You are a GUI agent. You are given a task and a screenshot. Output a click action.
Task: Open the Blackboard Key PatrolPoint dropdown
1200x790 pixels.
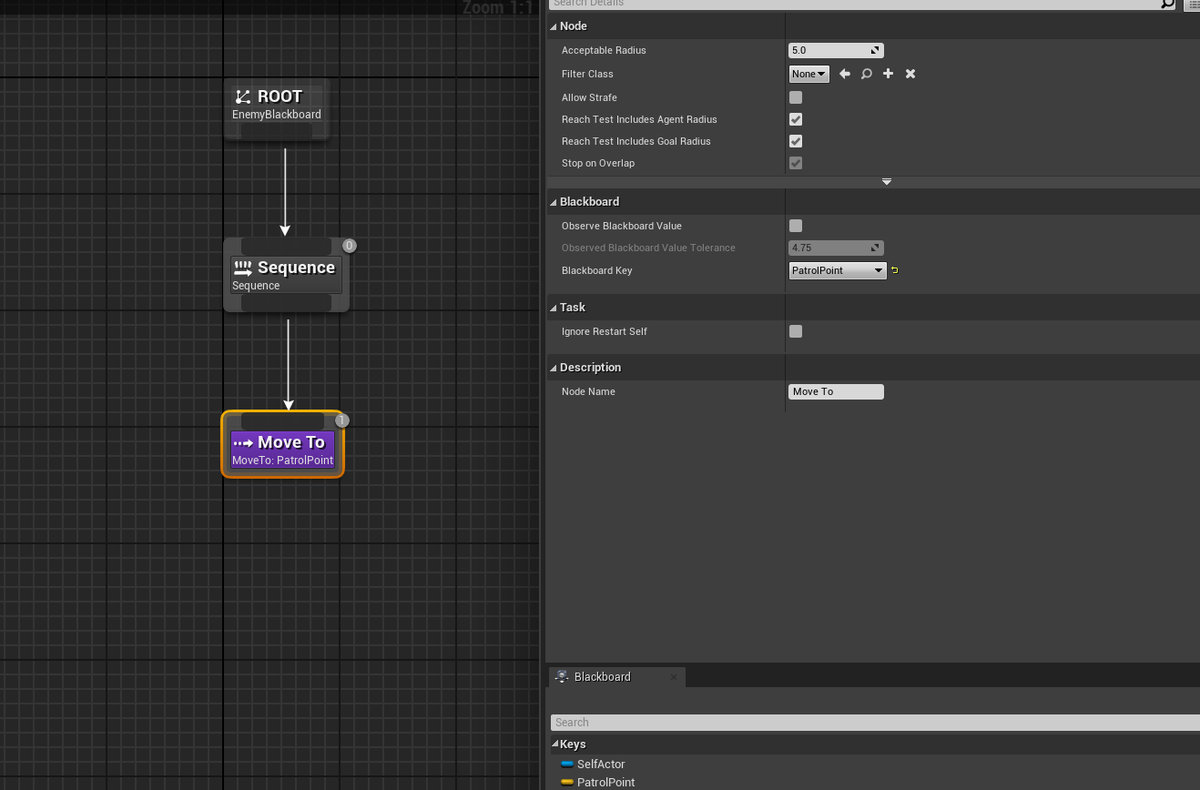(x=838, y=271)
